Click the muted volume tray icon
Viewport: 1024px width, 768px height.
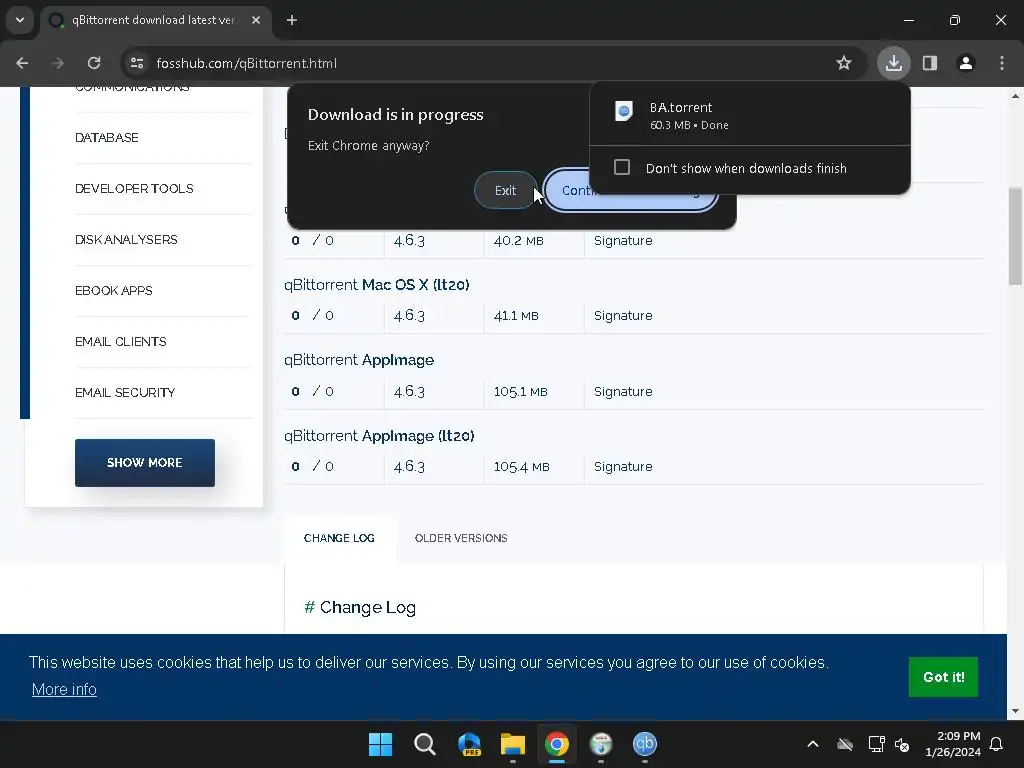point(902,744)
